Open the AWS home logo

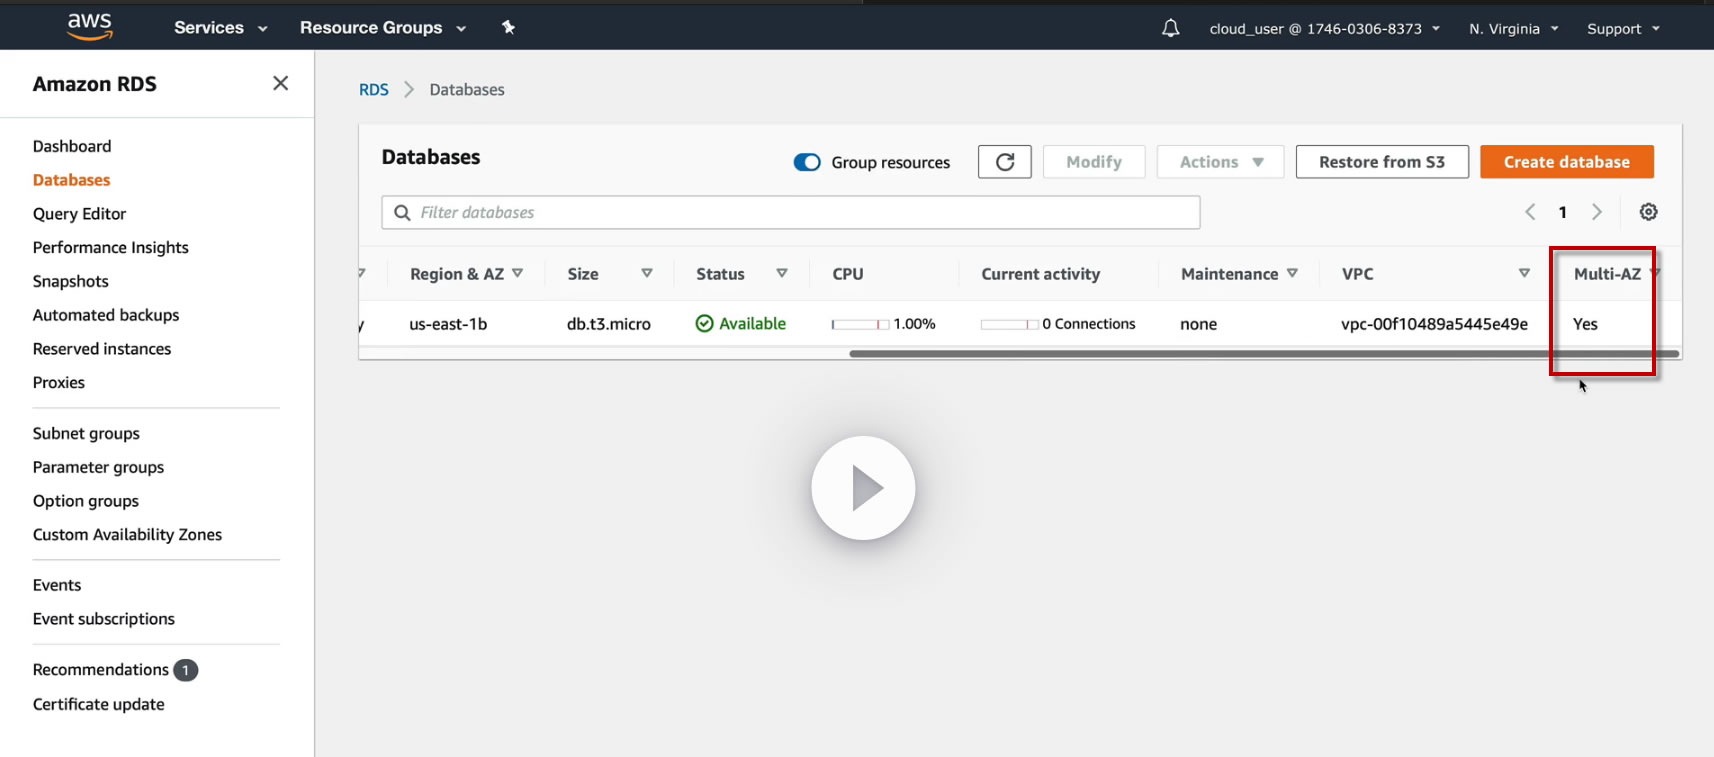click(90, 27)
